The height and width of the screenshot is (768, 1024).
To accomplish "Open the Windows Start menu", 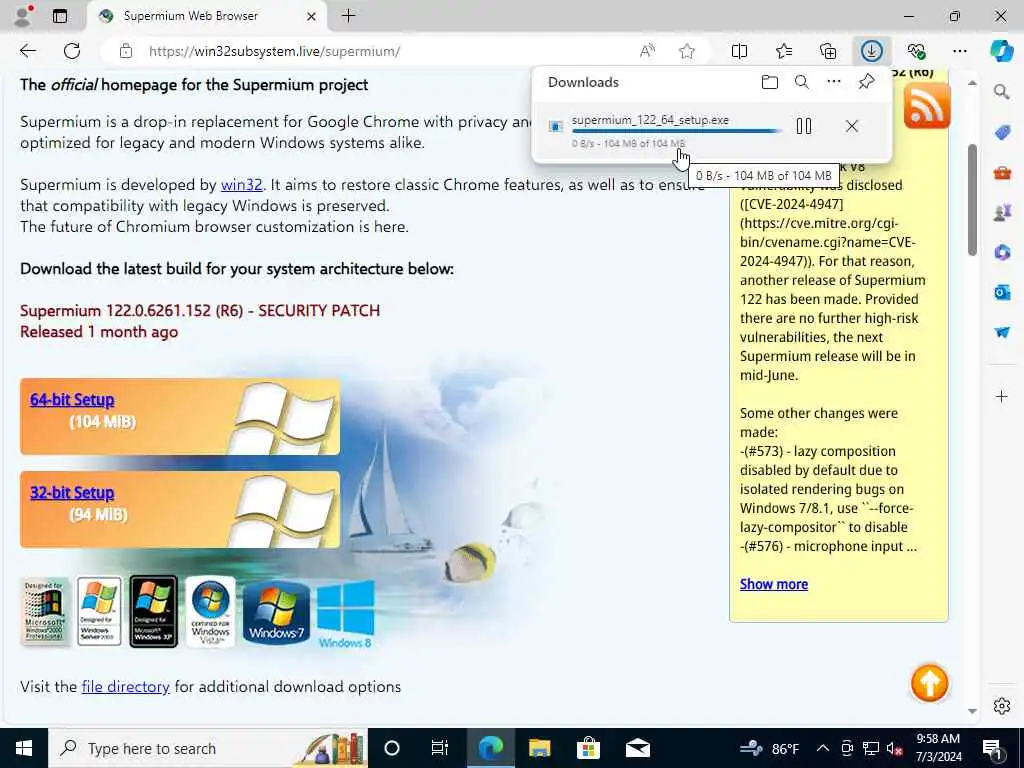I will 24,748.
